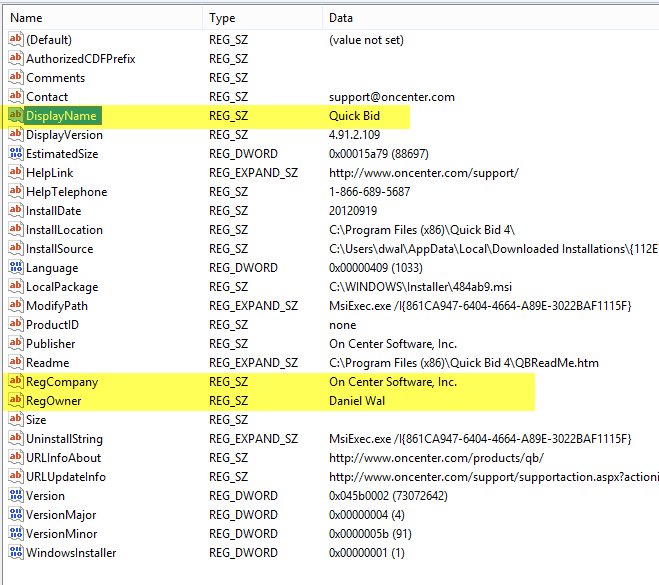This screenshot has height=585, width=659.
Task: Select the Comments value icon
Action: (16, 78)
